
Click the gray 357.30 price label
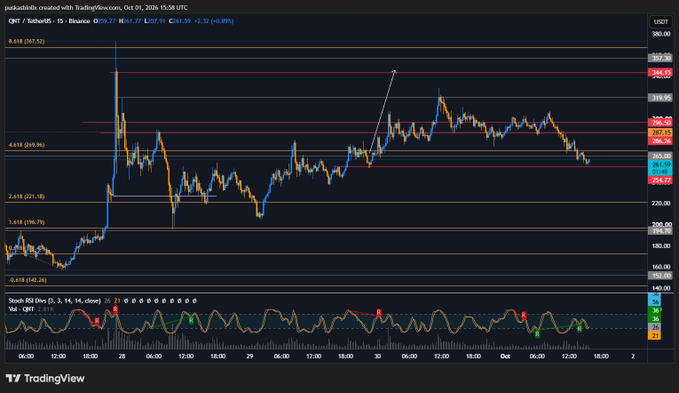660,58
